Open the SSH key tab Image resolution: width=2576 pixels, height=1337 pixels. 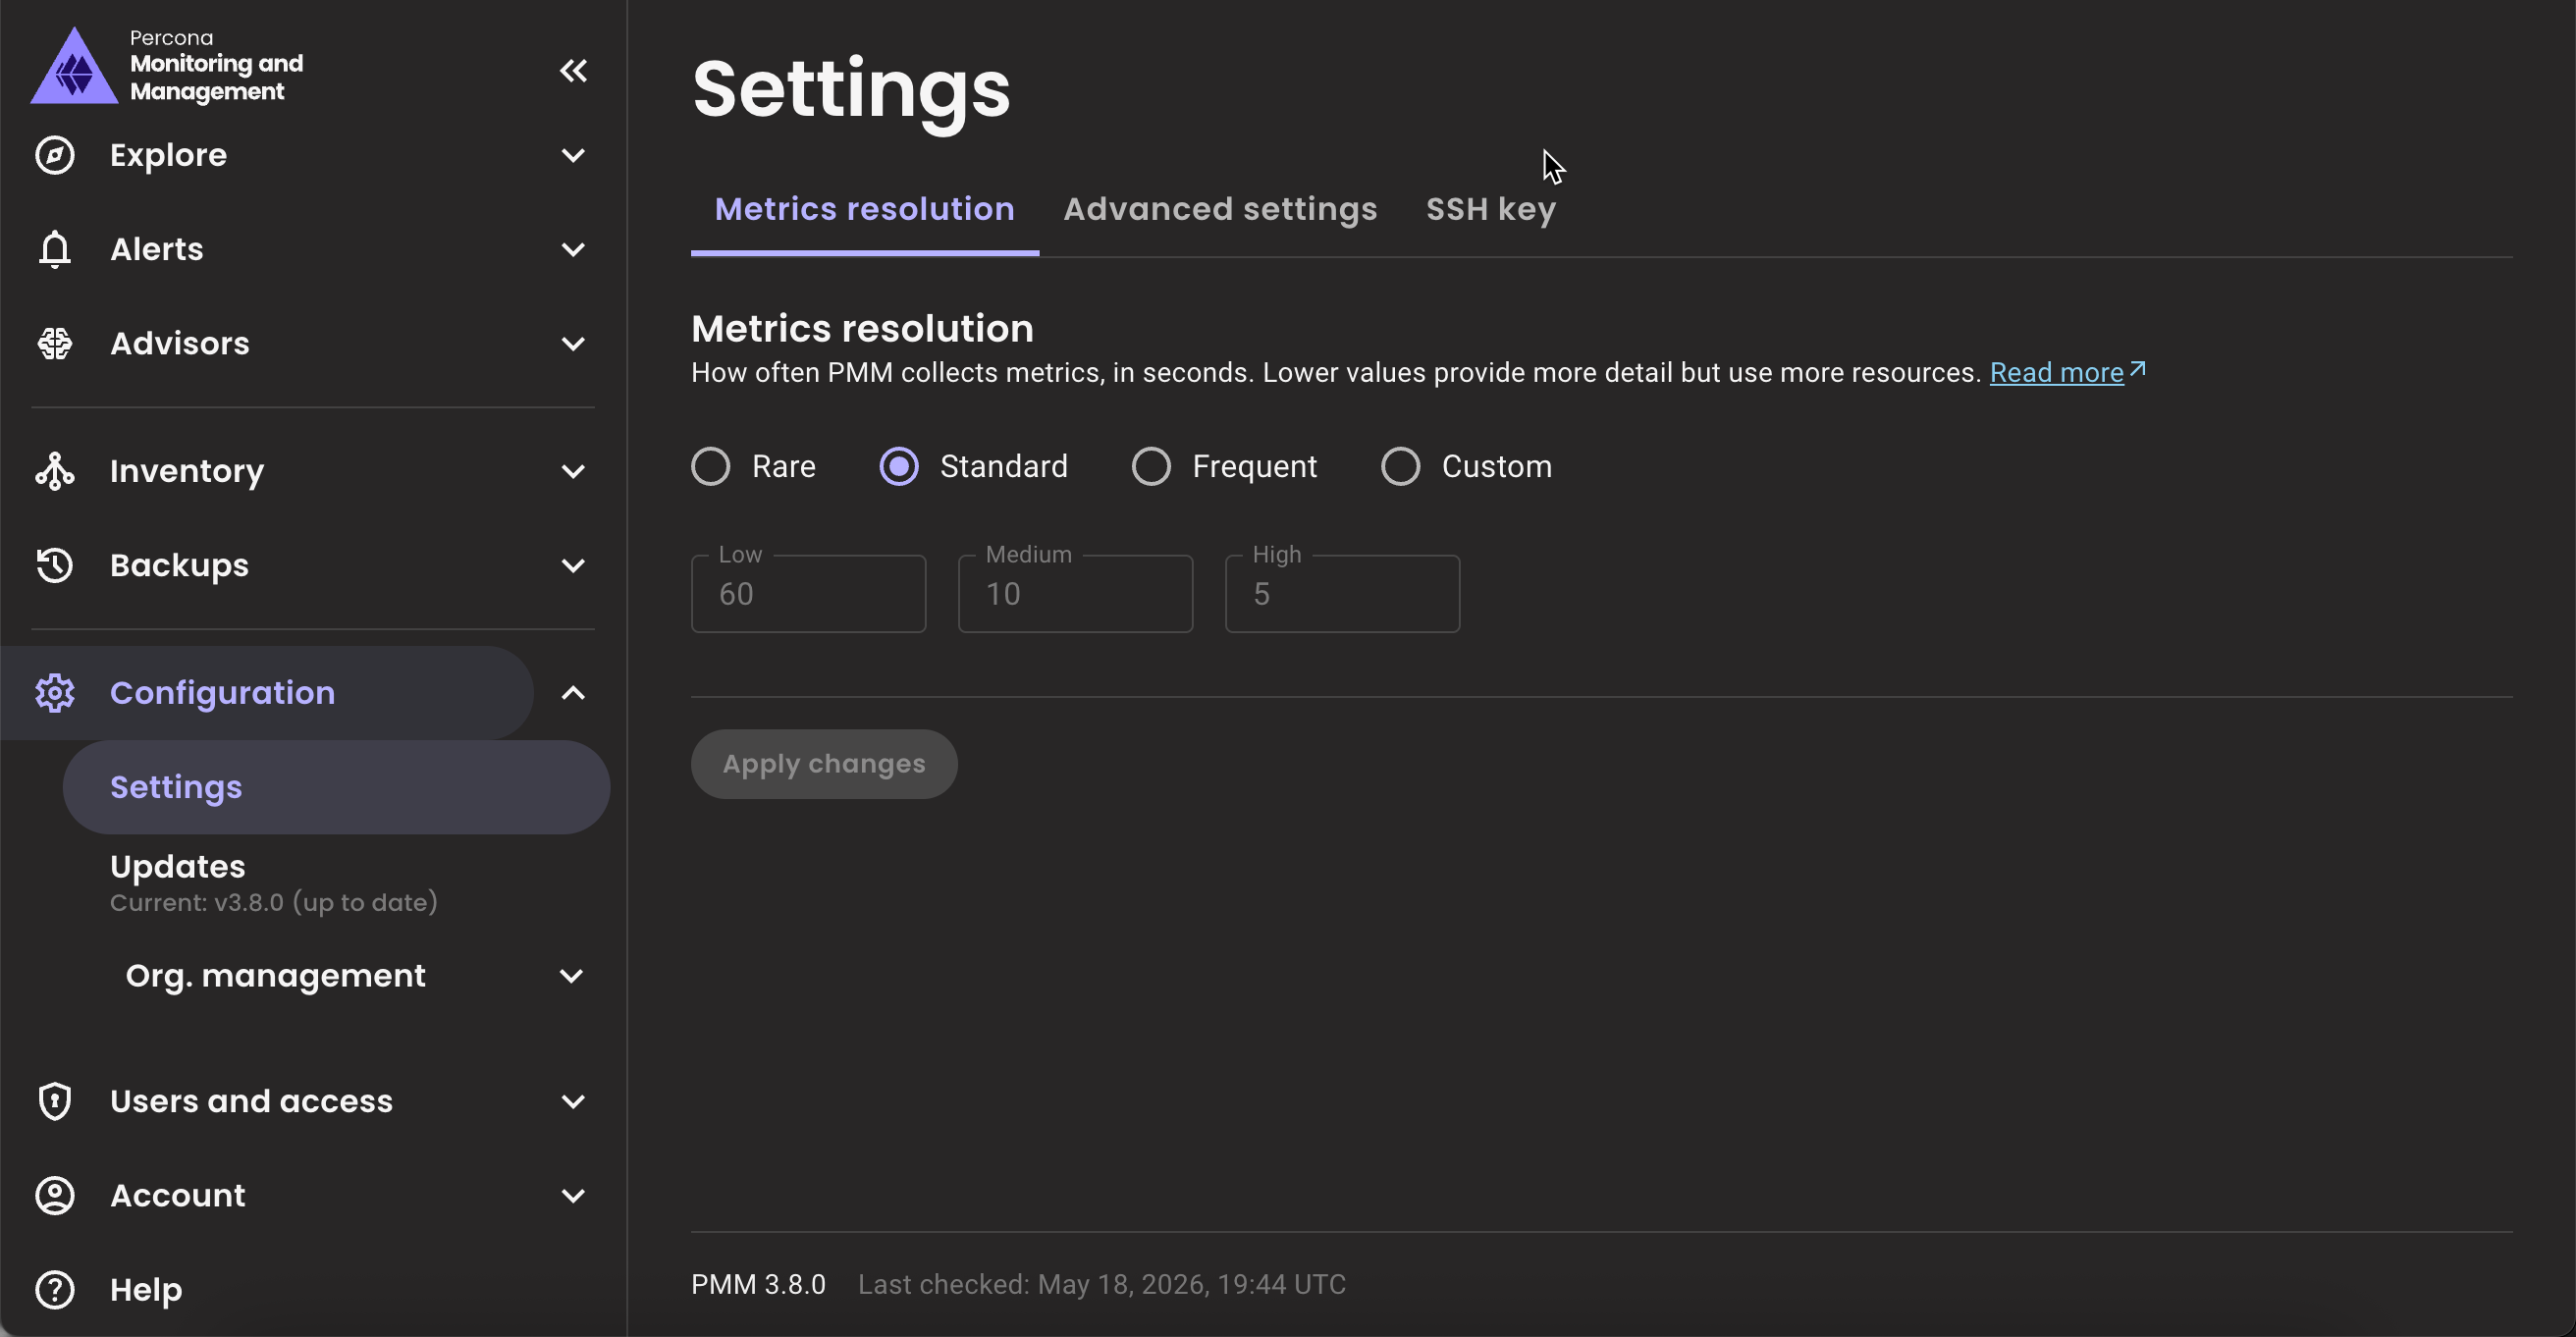click(1490, 209)
